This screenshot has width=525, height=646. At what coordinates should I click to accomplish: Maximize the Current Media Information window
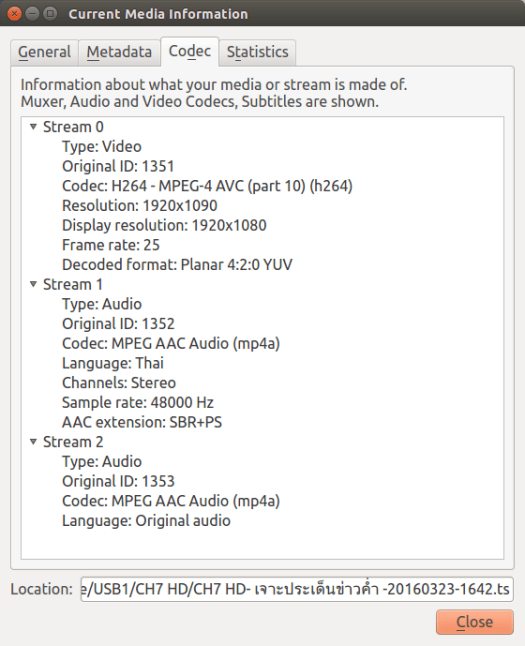click(x=50, y=14)
